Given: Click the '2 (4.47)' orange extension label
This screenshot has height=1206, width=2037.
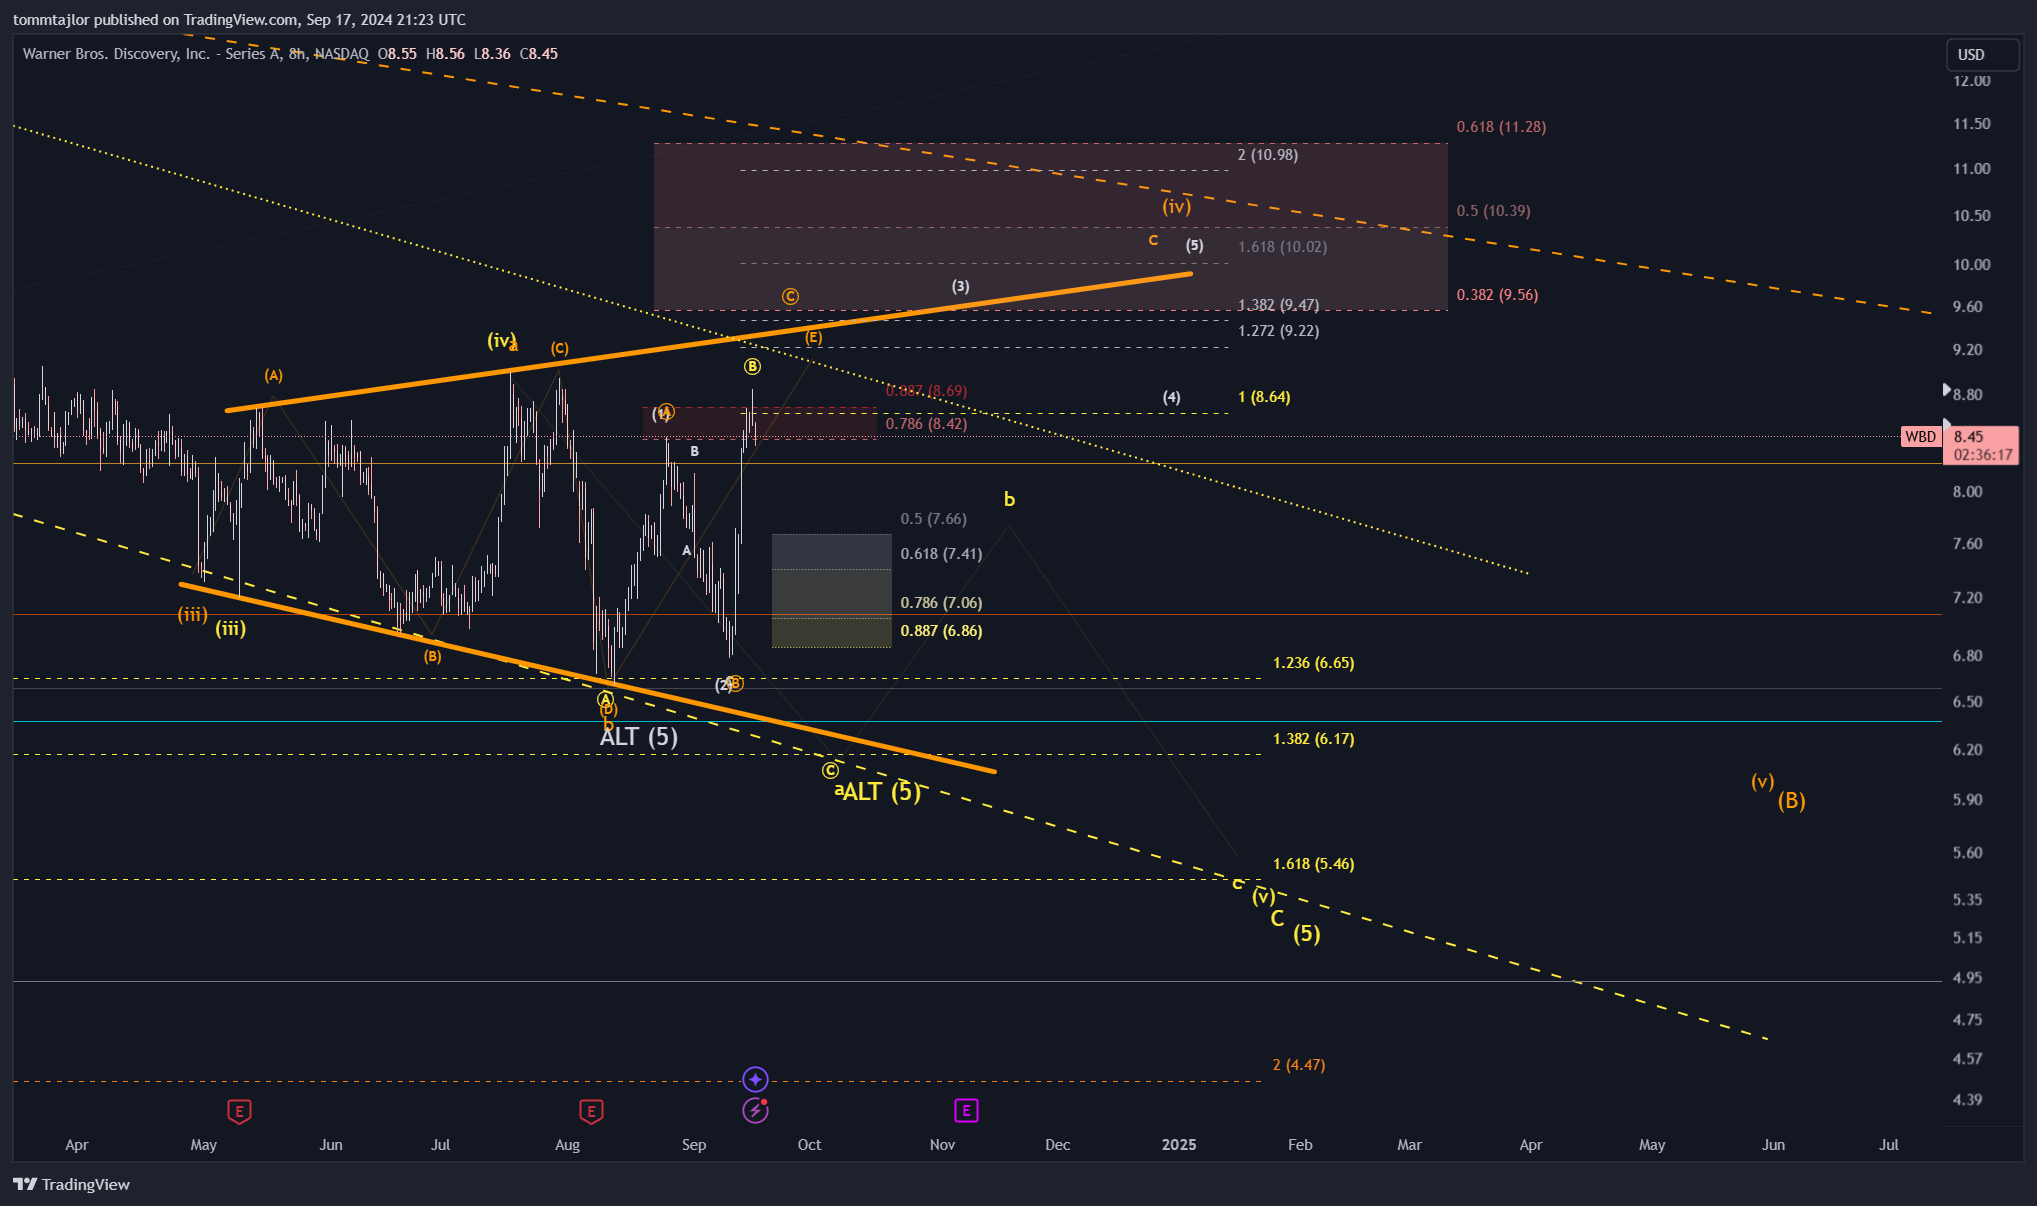Looking at the screenshot, I should coord(1299,1065).
